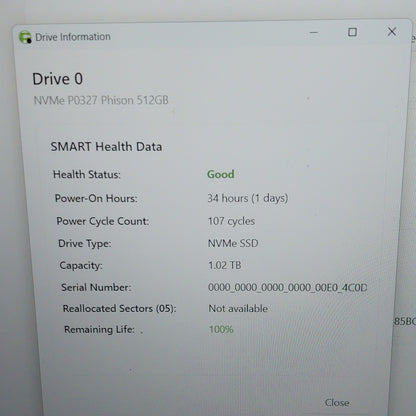This screenshot has width=416, height=416.
Task: Click the Power-On Hours label
Action: (96, 198)
